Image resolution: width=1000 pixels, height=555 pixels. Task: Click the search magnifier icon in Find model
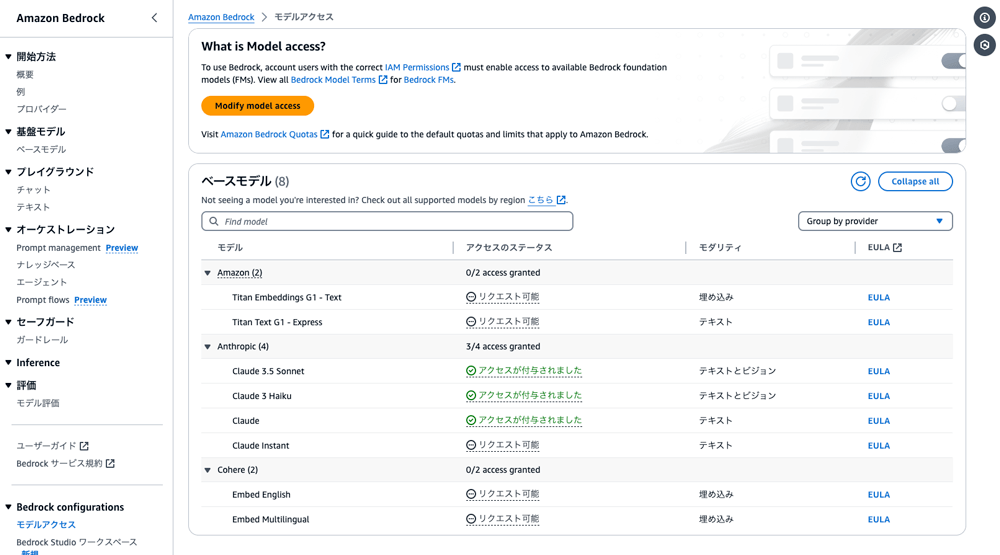click(x=214, y=221)
